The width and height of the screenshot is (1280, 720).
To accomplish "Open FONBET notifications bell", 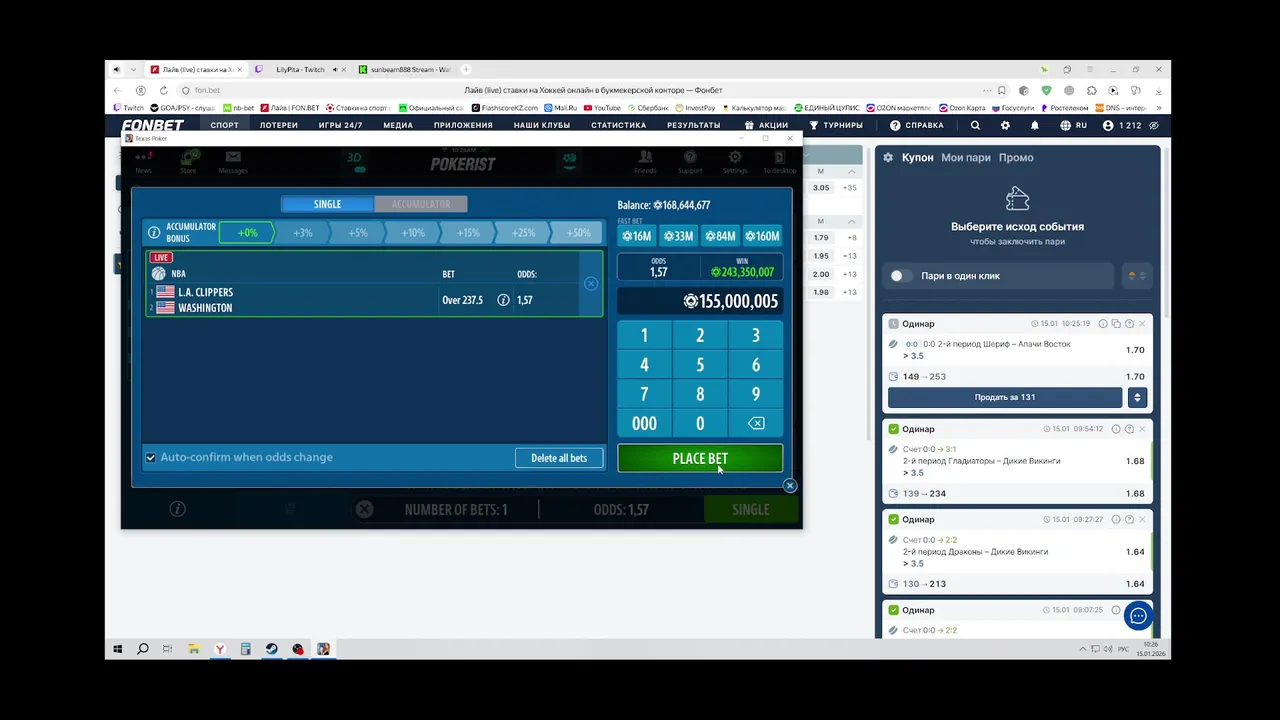I will [x=1035, y=126].
